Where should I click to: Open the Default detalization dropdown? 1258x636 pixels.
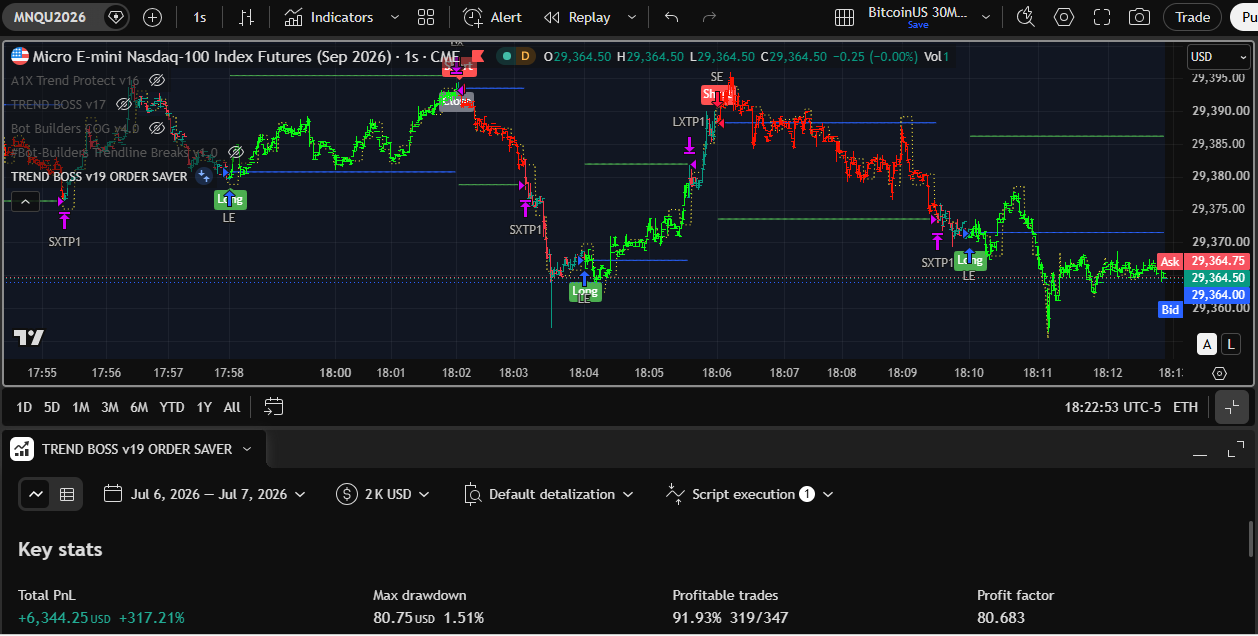[550, 494]
